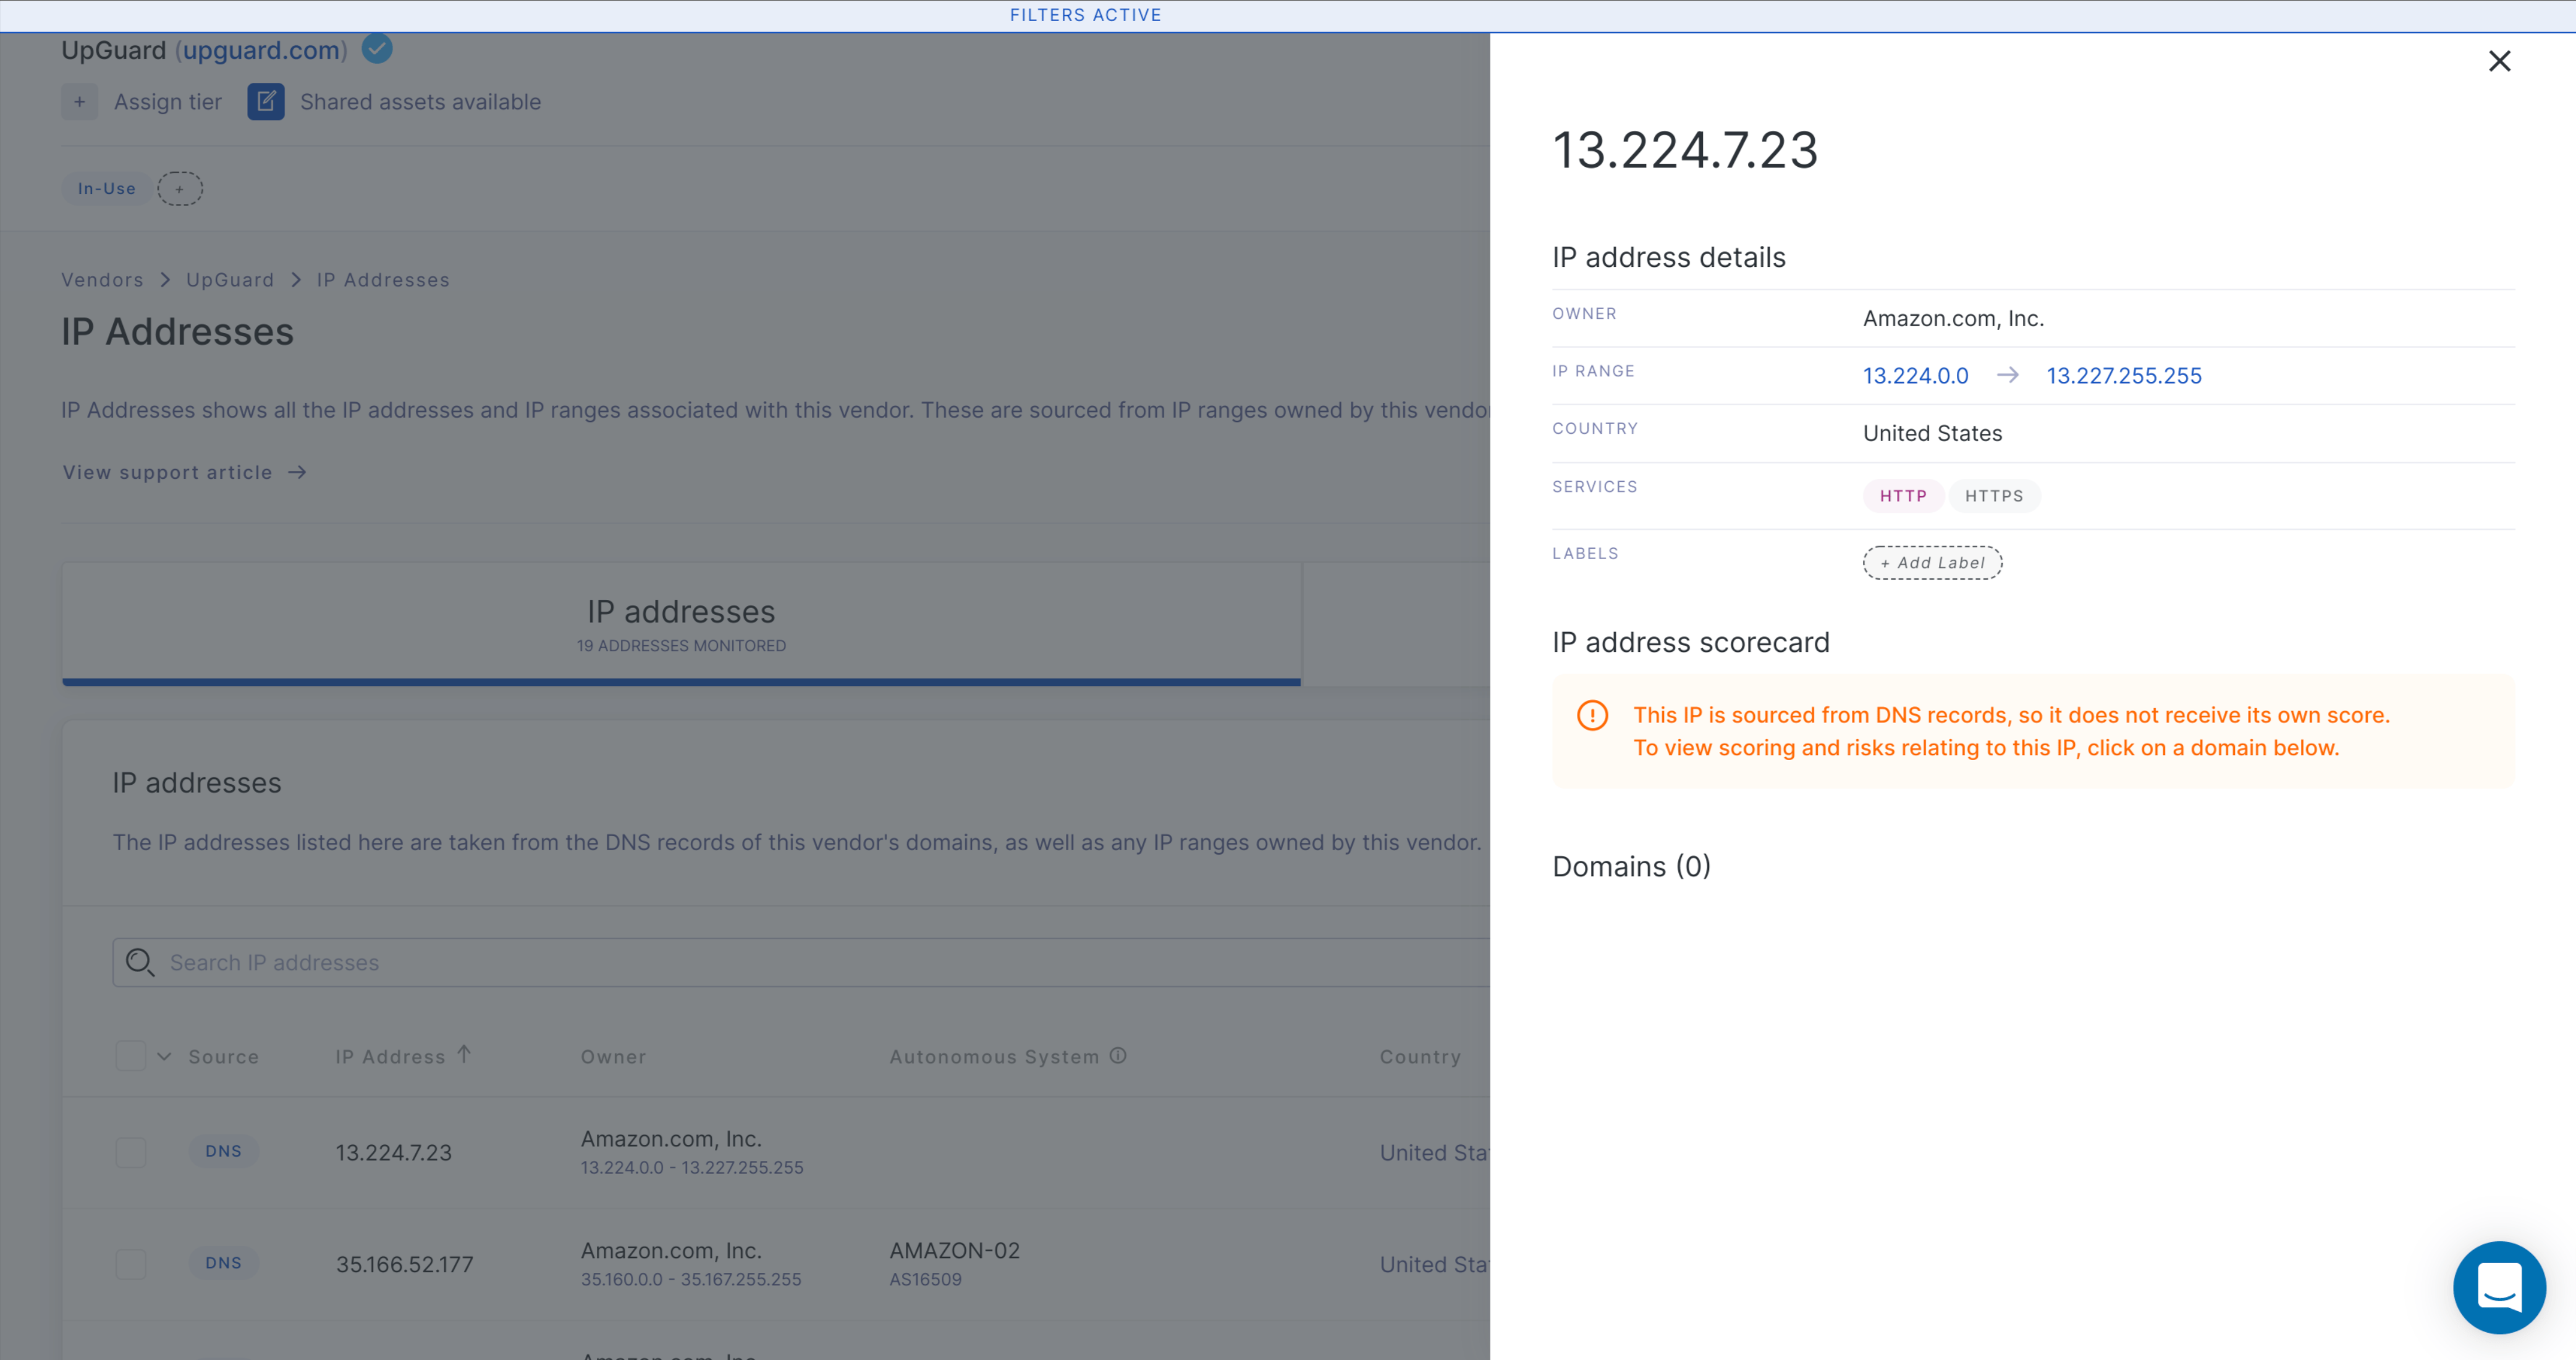This screenshot has height=1360, width=2576.
Task: Click the 13.224.7.23 table cell
Action: click(393, 1152)
